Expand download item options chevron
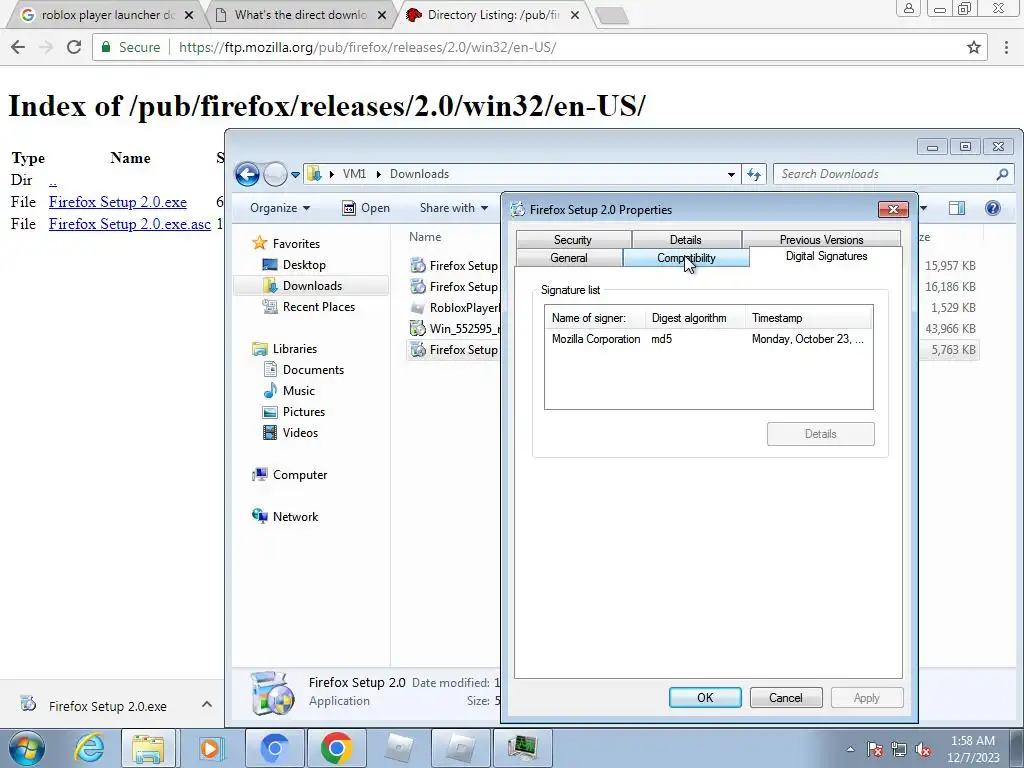Viewport: 1024px width, 768px height. 206,704
